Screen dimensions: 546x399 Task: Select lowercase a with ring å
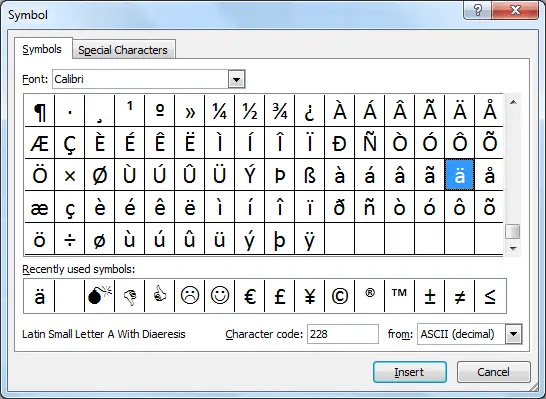(489, 175)
